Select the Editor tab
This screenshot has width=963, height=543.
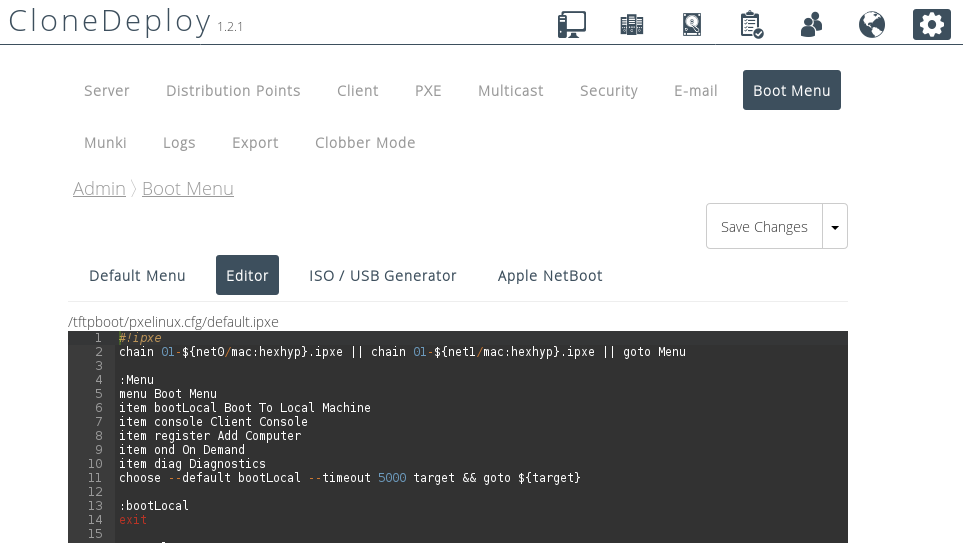coord(247,276)
